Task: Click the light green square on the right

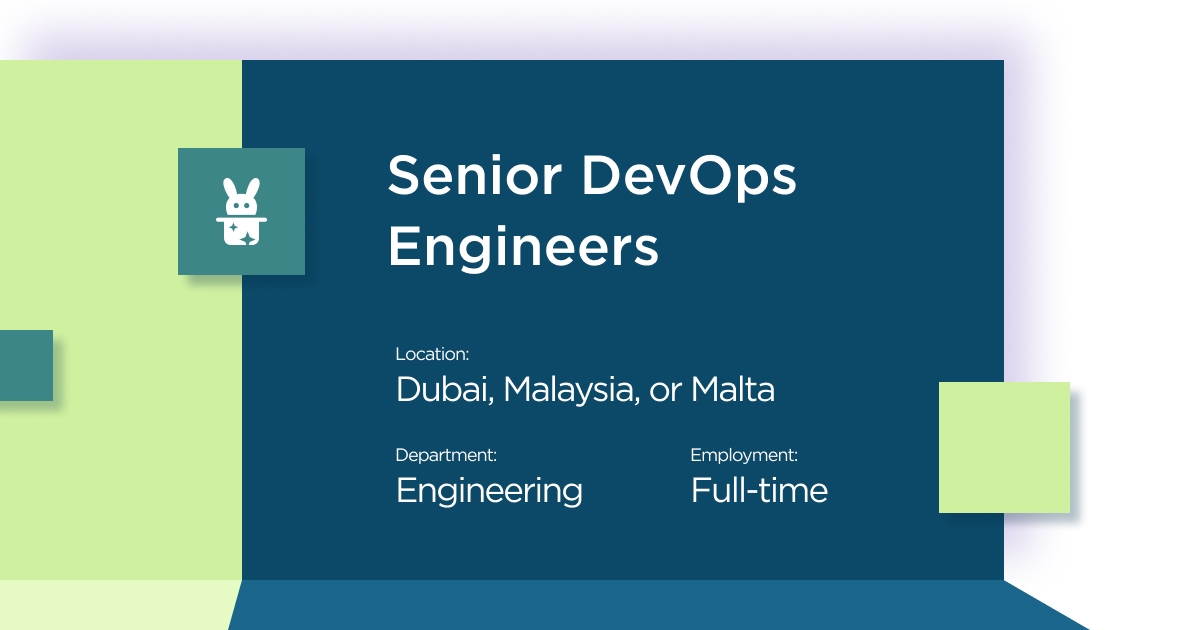Action: pyautogui.click(x=1004, y=447)
